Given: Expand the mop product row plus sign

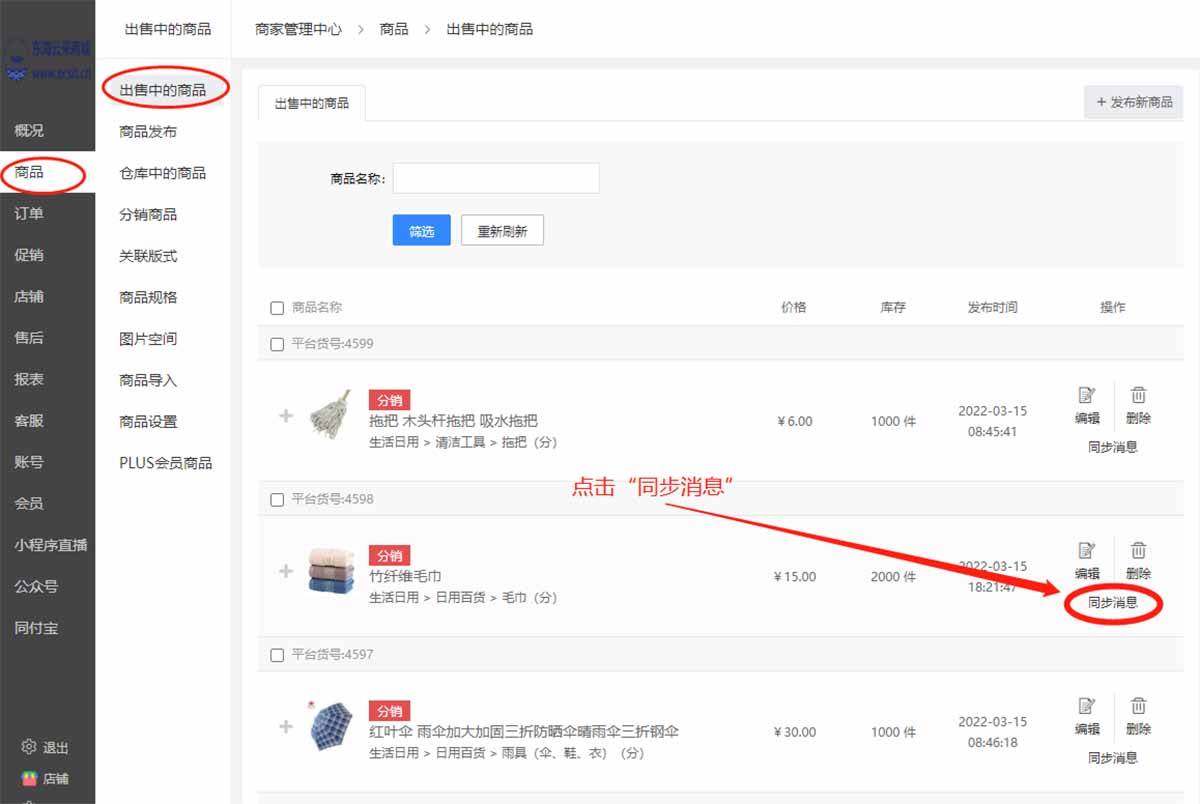Looking at the screenshot, I should click(x=286, y=415).
